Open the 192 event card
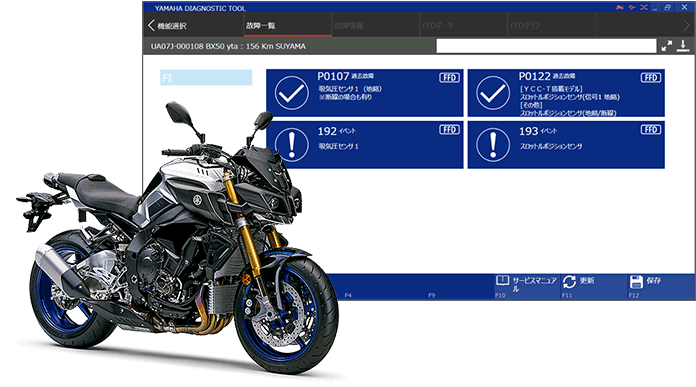This screenshot has height=387, width=696. point(364,145)
